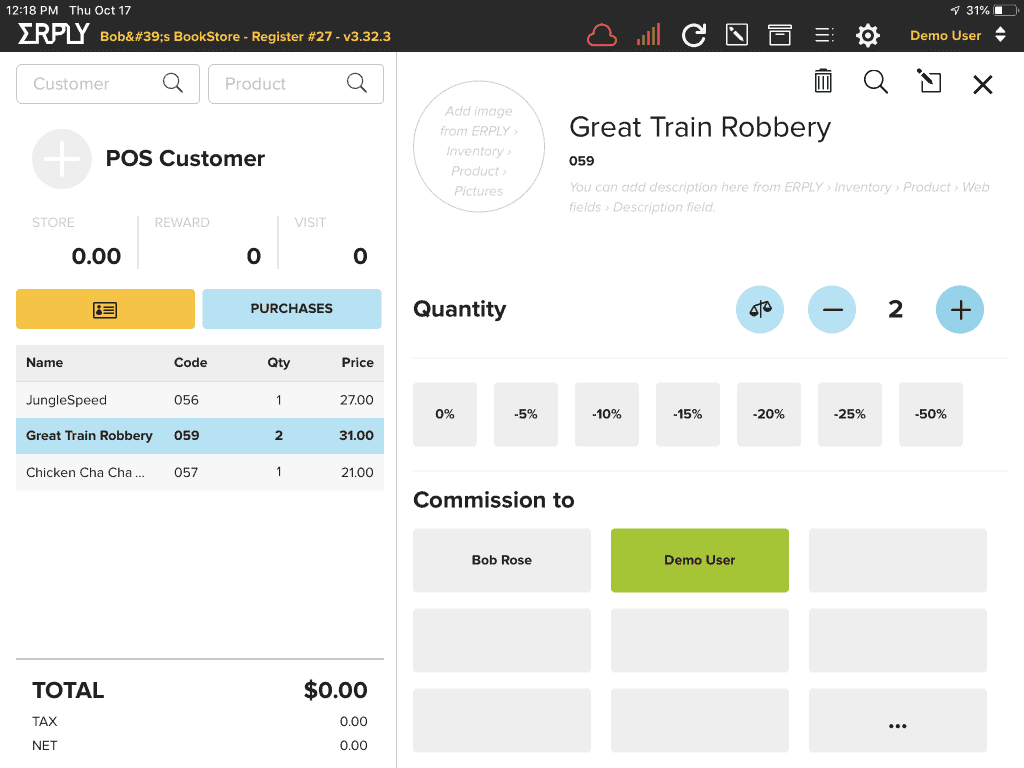
Task: Open the customer details card tab
Action: pyautogui.click(x=104, y=309)
